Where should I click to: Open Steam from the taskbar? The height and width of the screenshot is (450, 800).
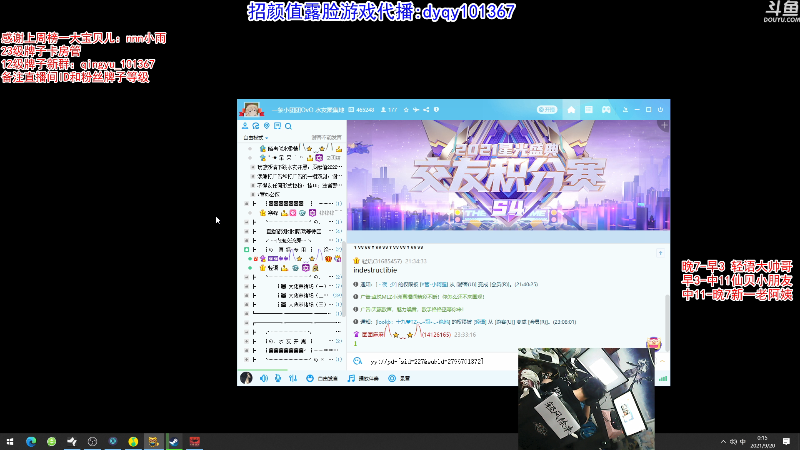[x=174, y=441]
